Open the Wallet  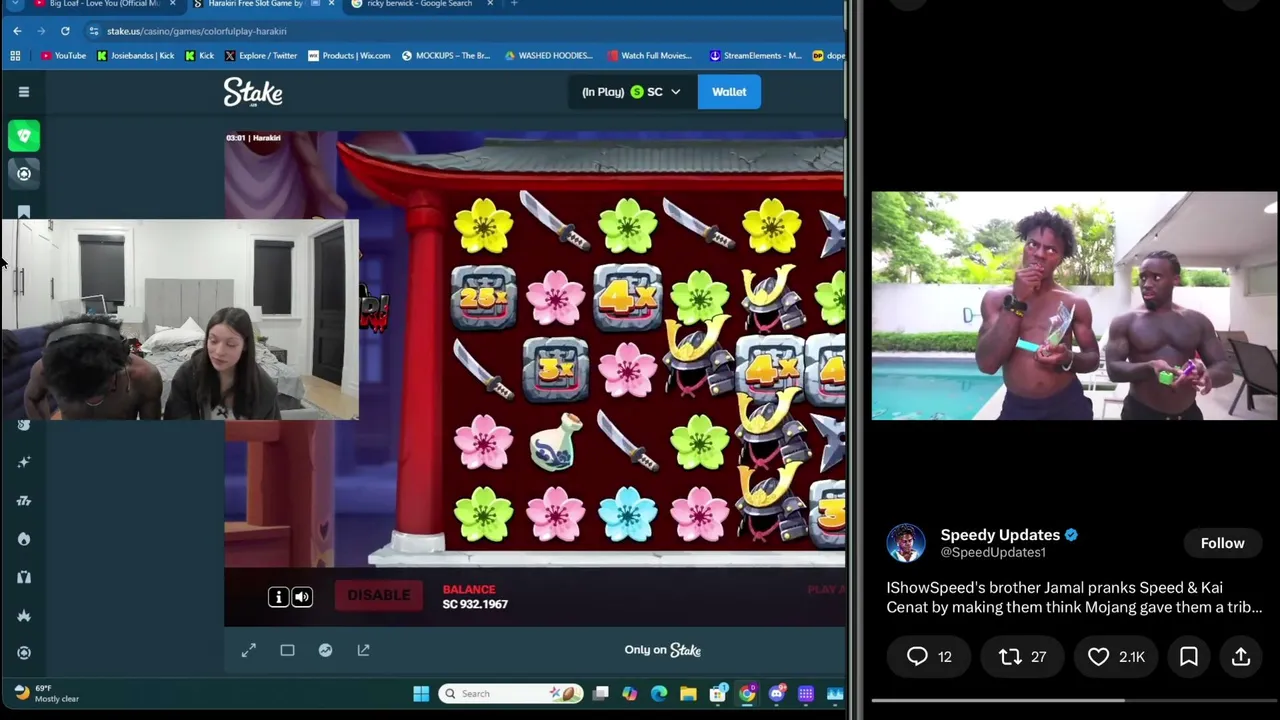[x=729, y=92]
